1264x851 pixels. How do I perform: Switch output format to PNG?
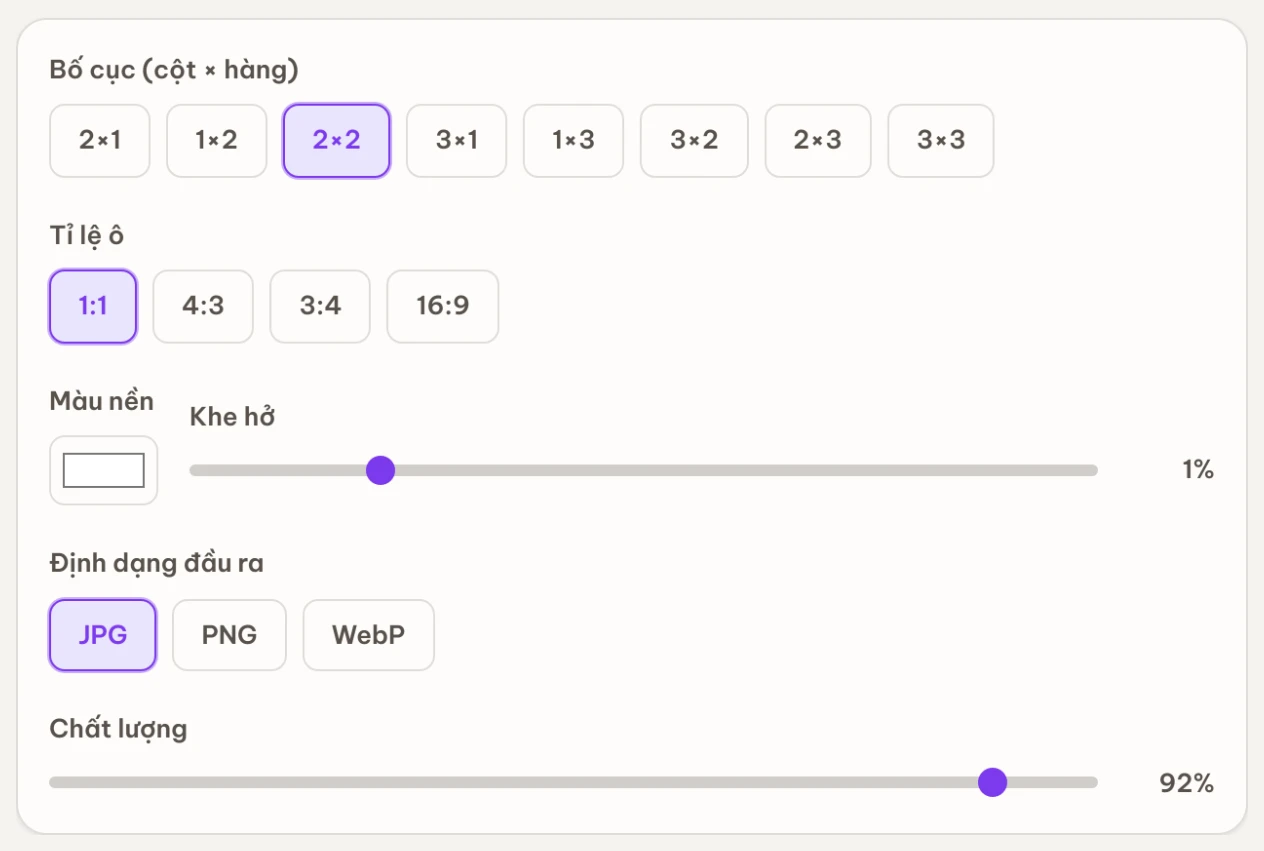click(229, 635)
